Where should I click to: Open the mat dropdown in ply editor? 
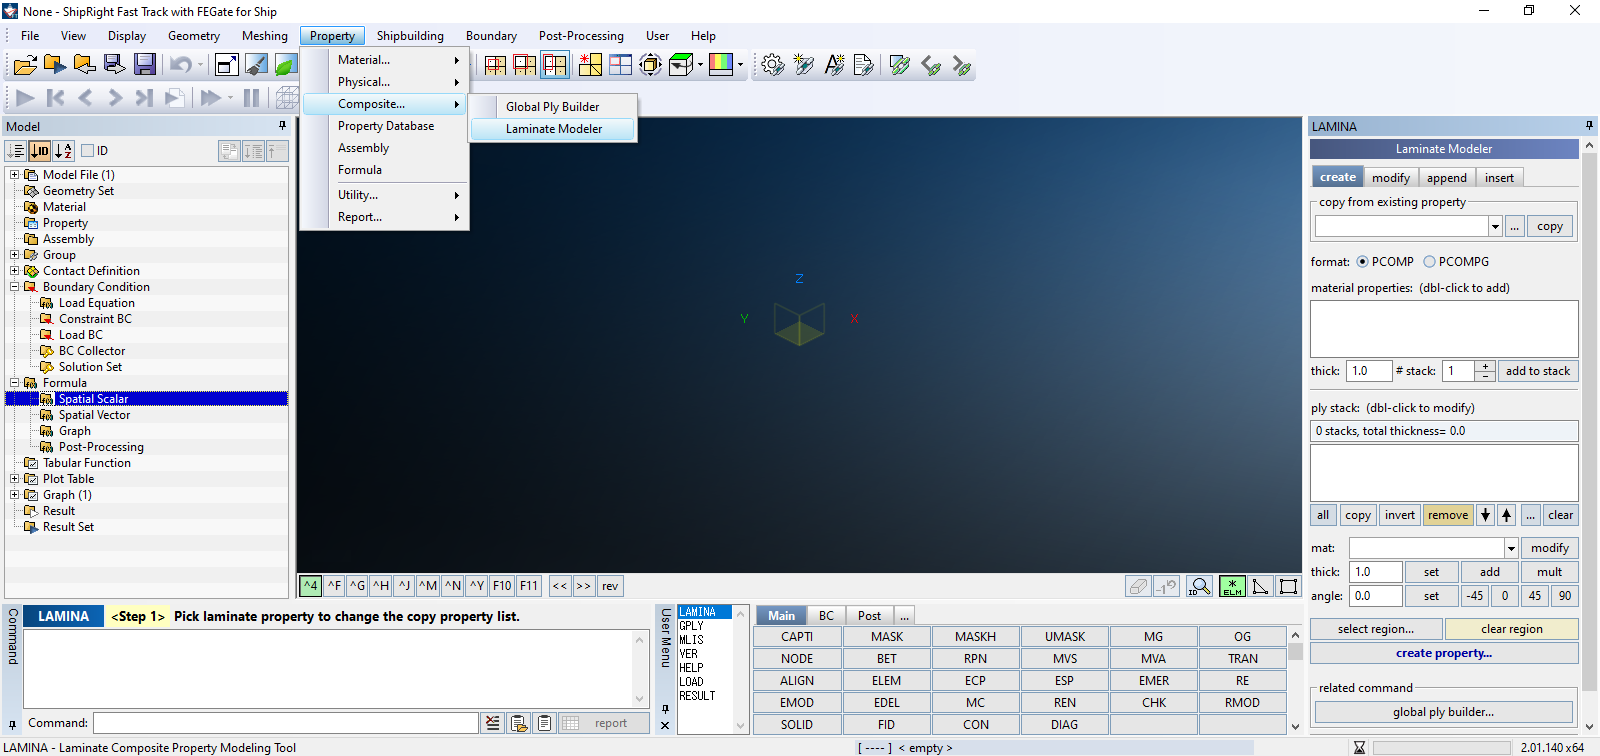click(x=1510, y=548)
